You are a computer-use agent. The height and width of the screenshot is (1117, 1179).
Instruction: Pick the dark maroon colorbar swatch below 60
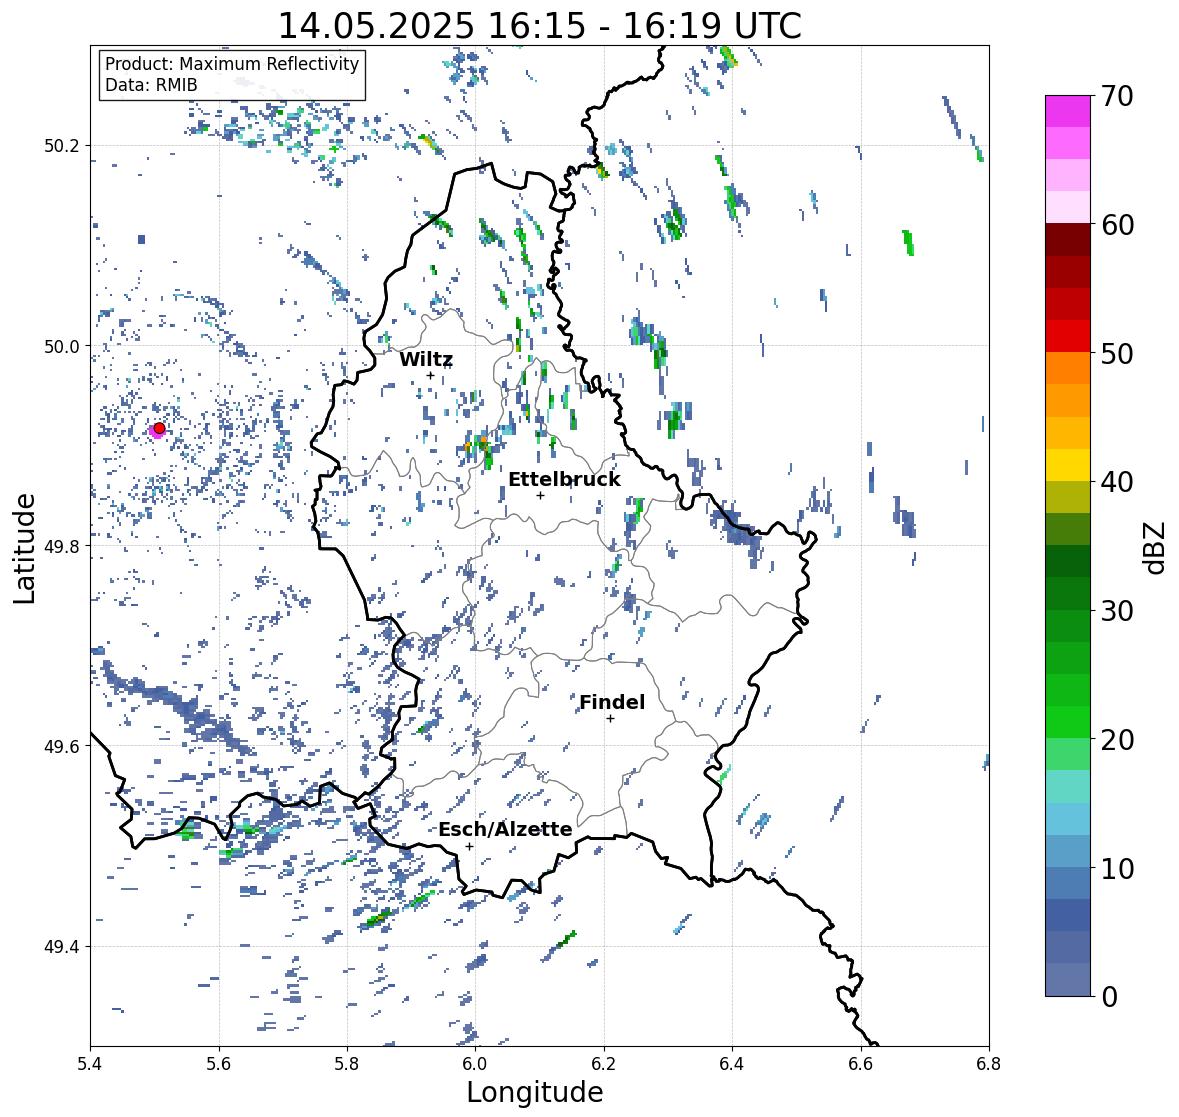click(x=1068, y=240)
